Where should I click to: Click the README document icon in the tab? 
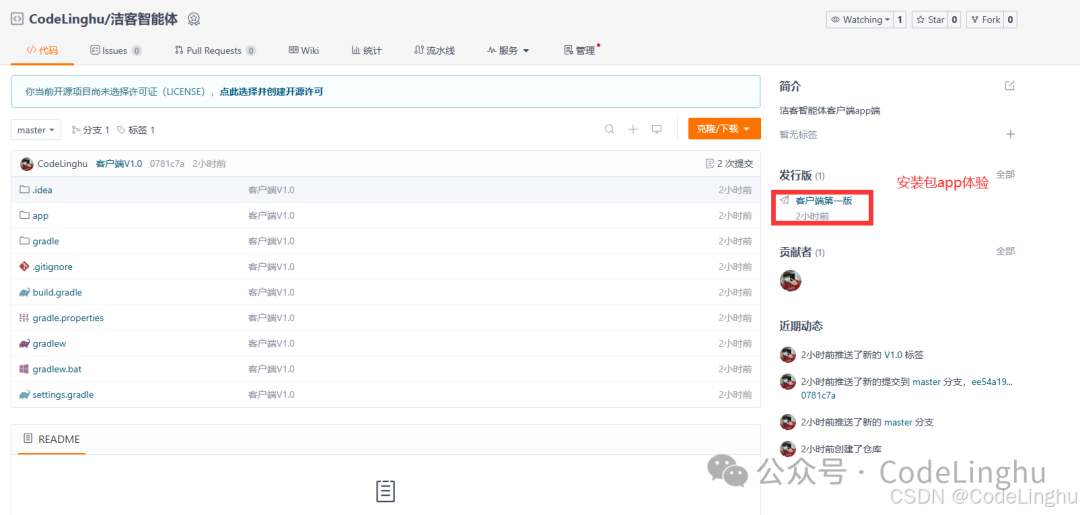(28, 439)
